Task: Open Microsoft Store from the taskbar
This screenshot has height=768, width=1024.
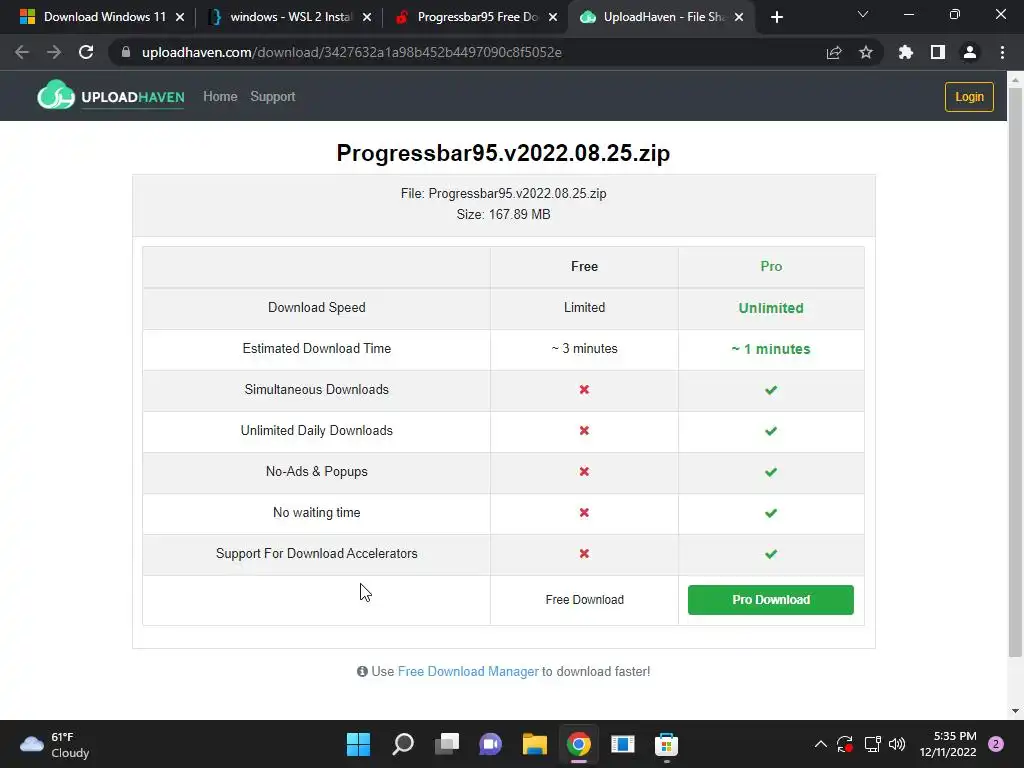Action: coord(666,744)
